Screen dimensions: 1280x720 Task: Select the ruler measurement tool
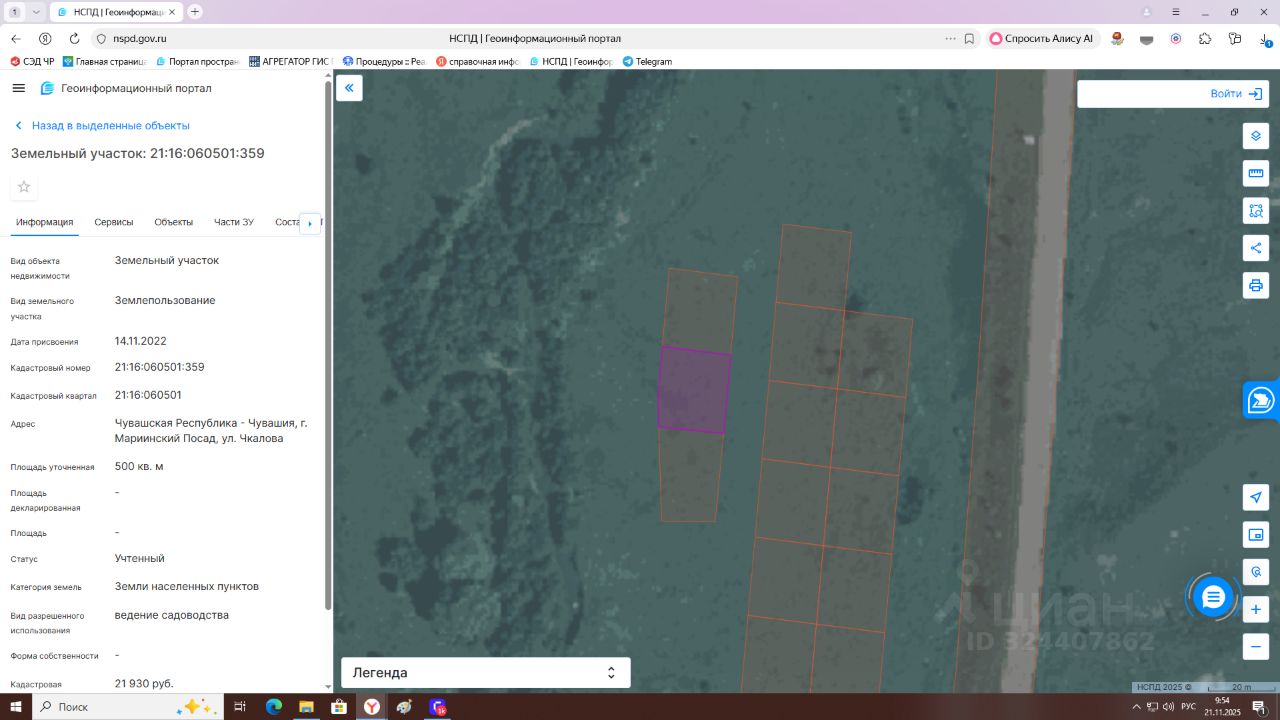1256,173
